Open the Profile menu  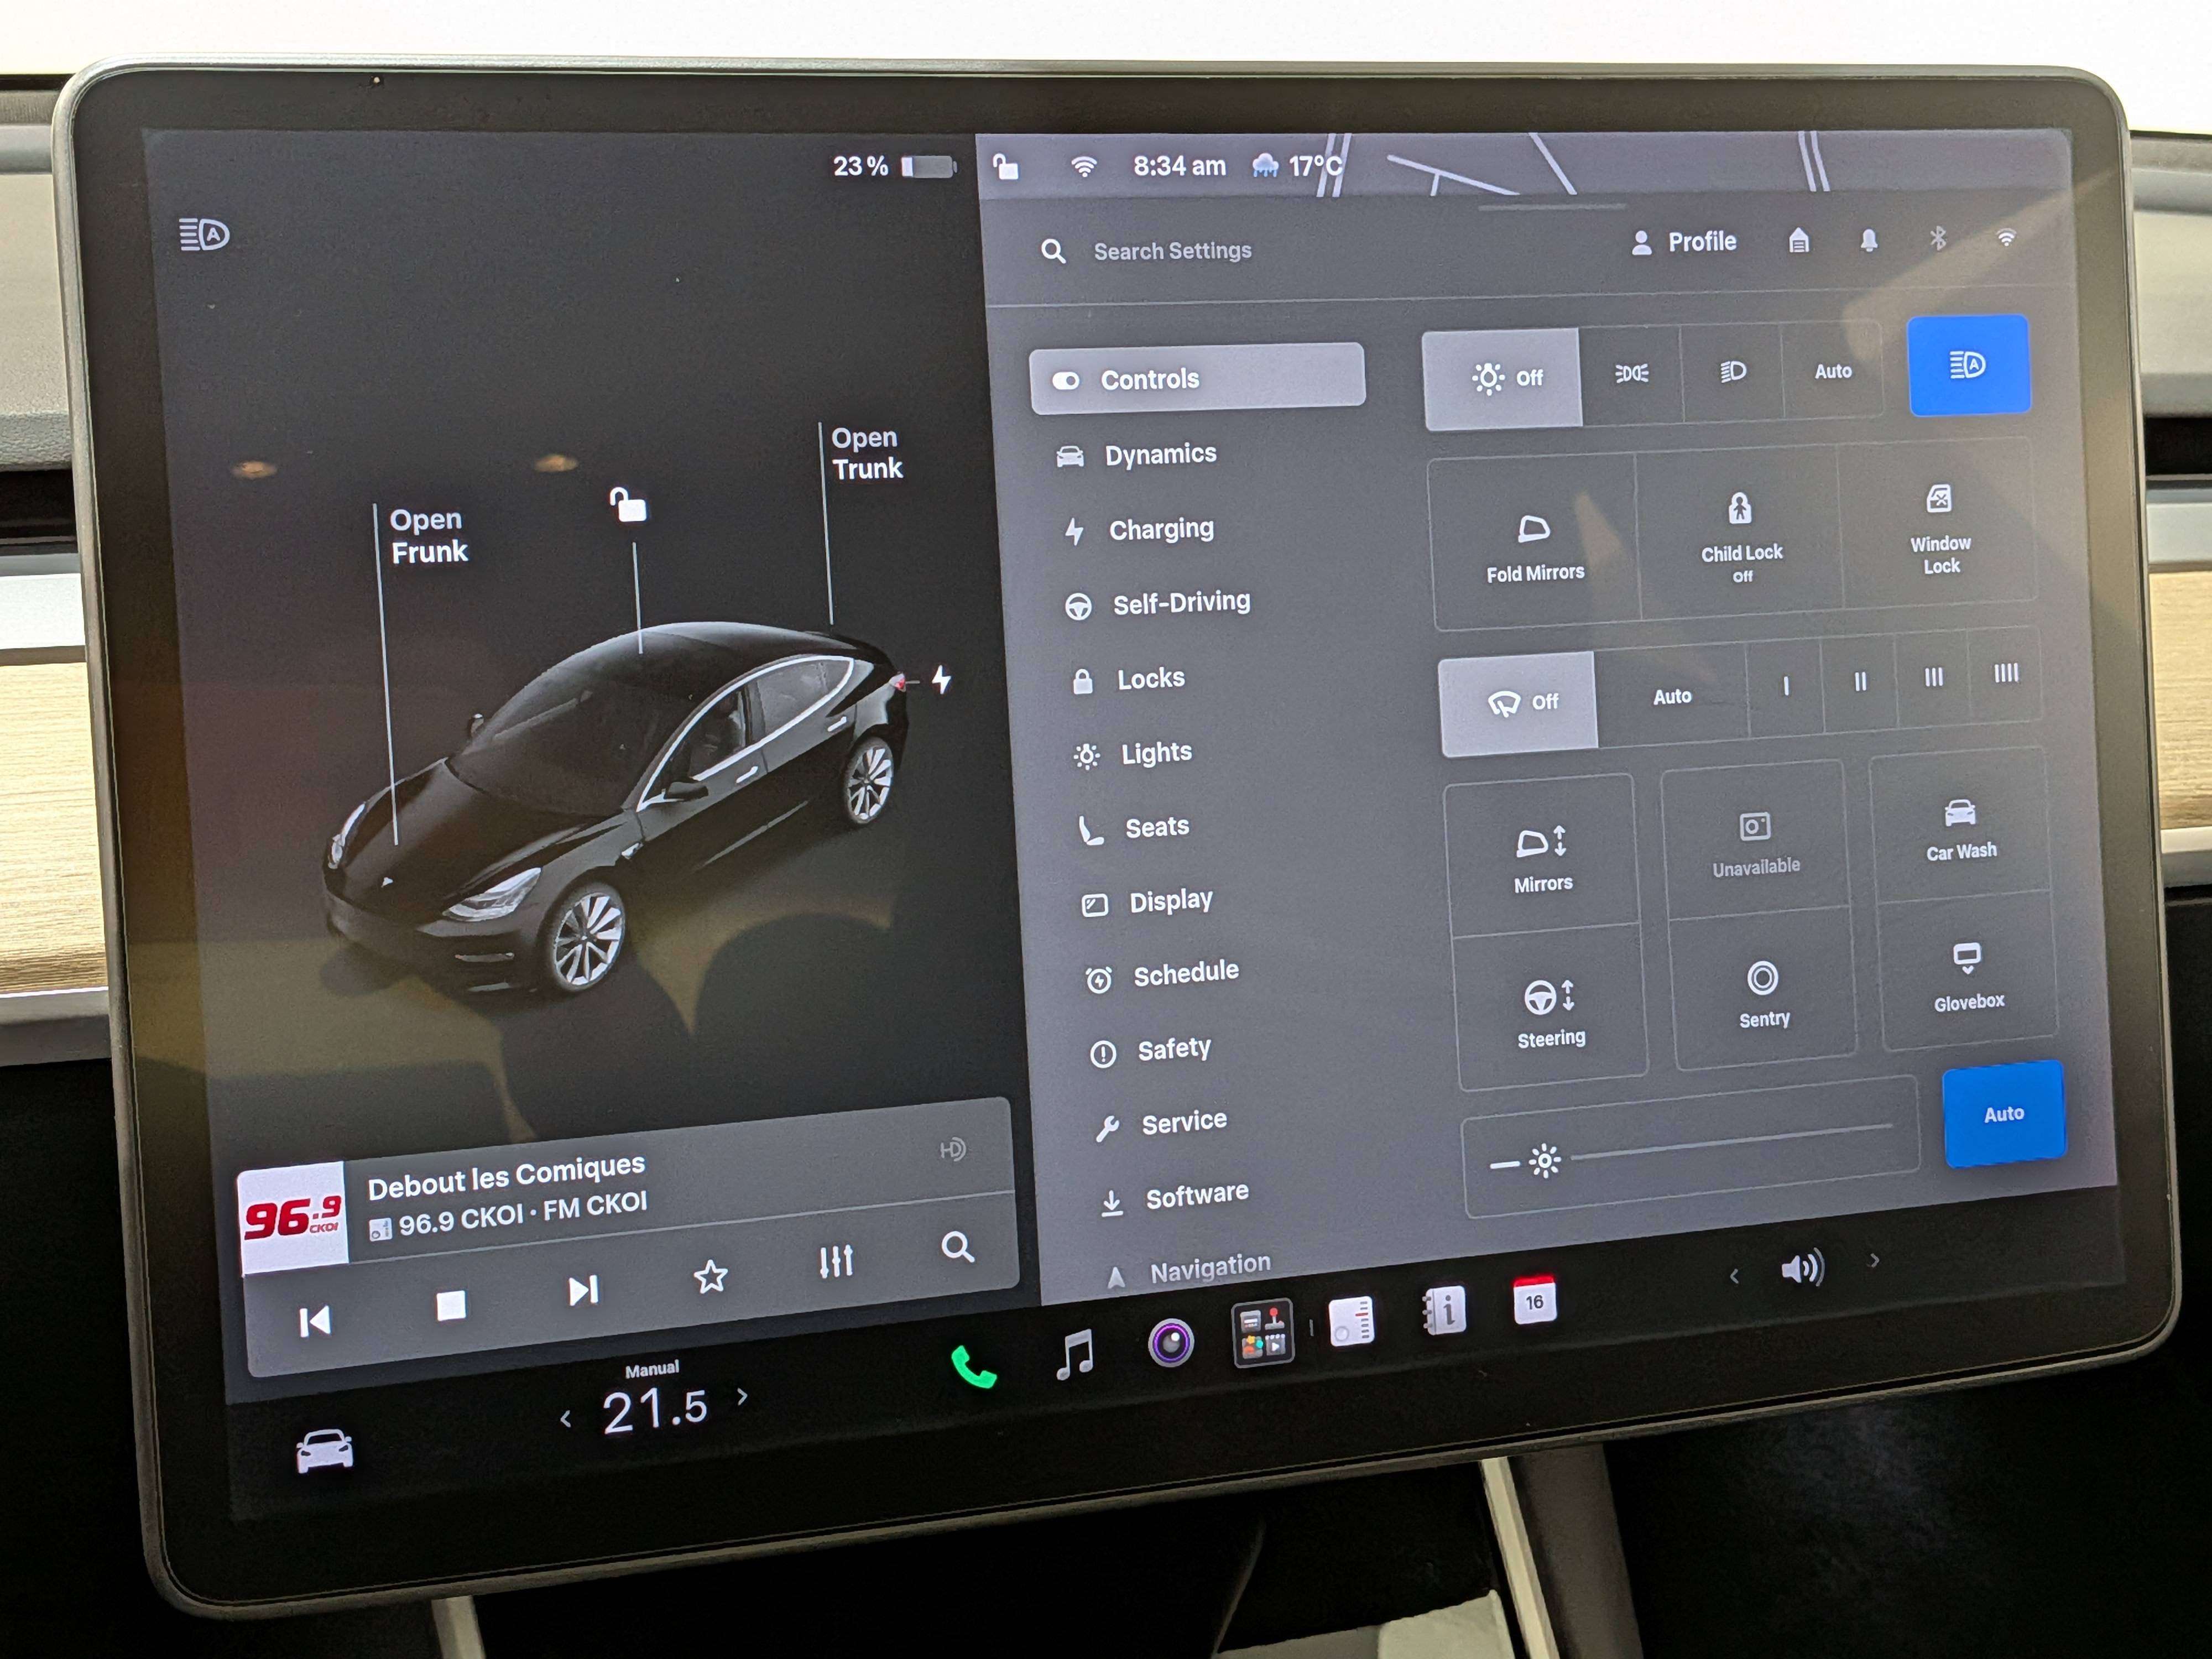click(x=1684, y=242)
